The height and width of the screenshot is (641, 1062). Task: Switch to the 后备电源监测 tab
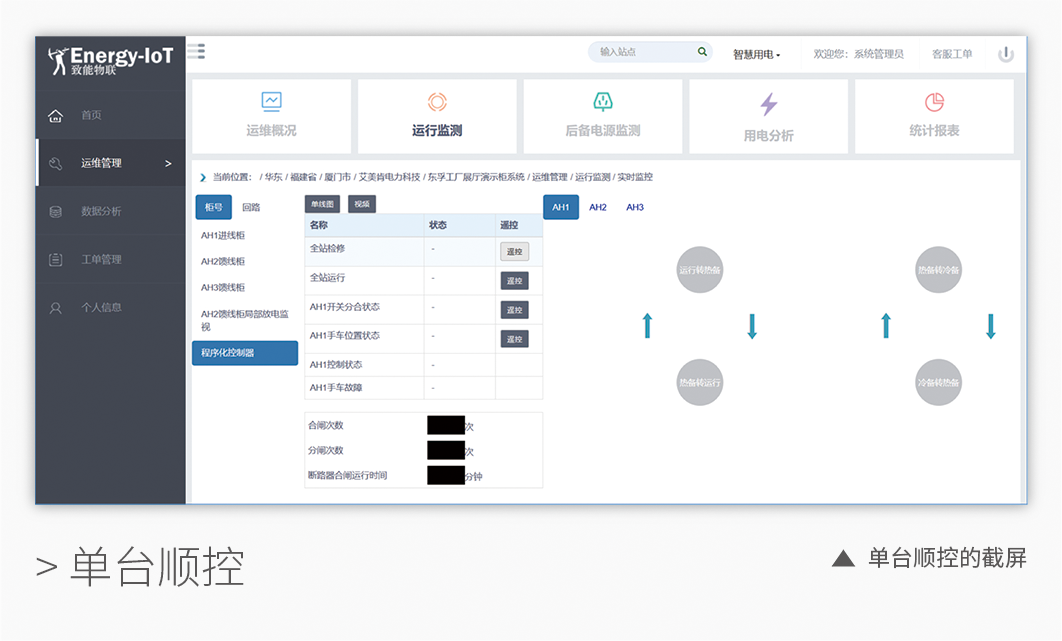pyautogui.click(x=603, y=117)
